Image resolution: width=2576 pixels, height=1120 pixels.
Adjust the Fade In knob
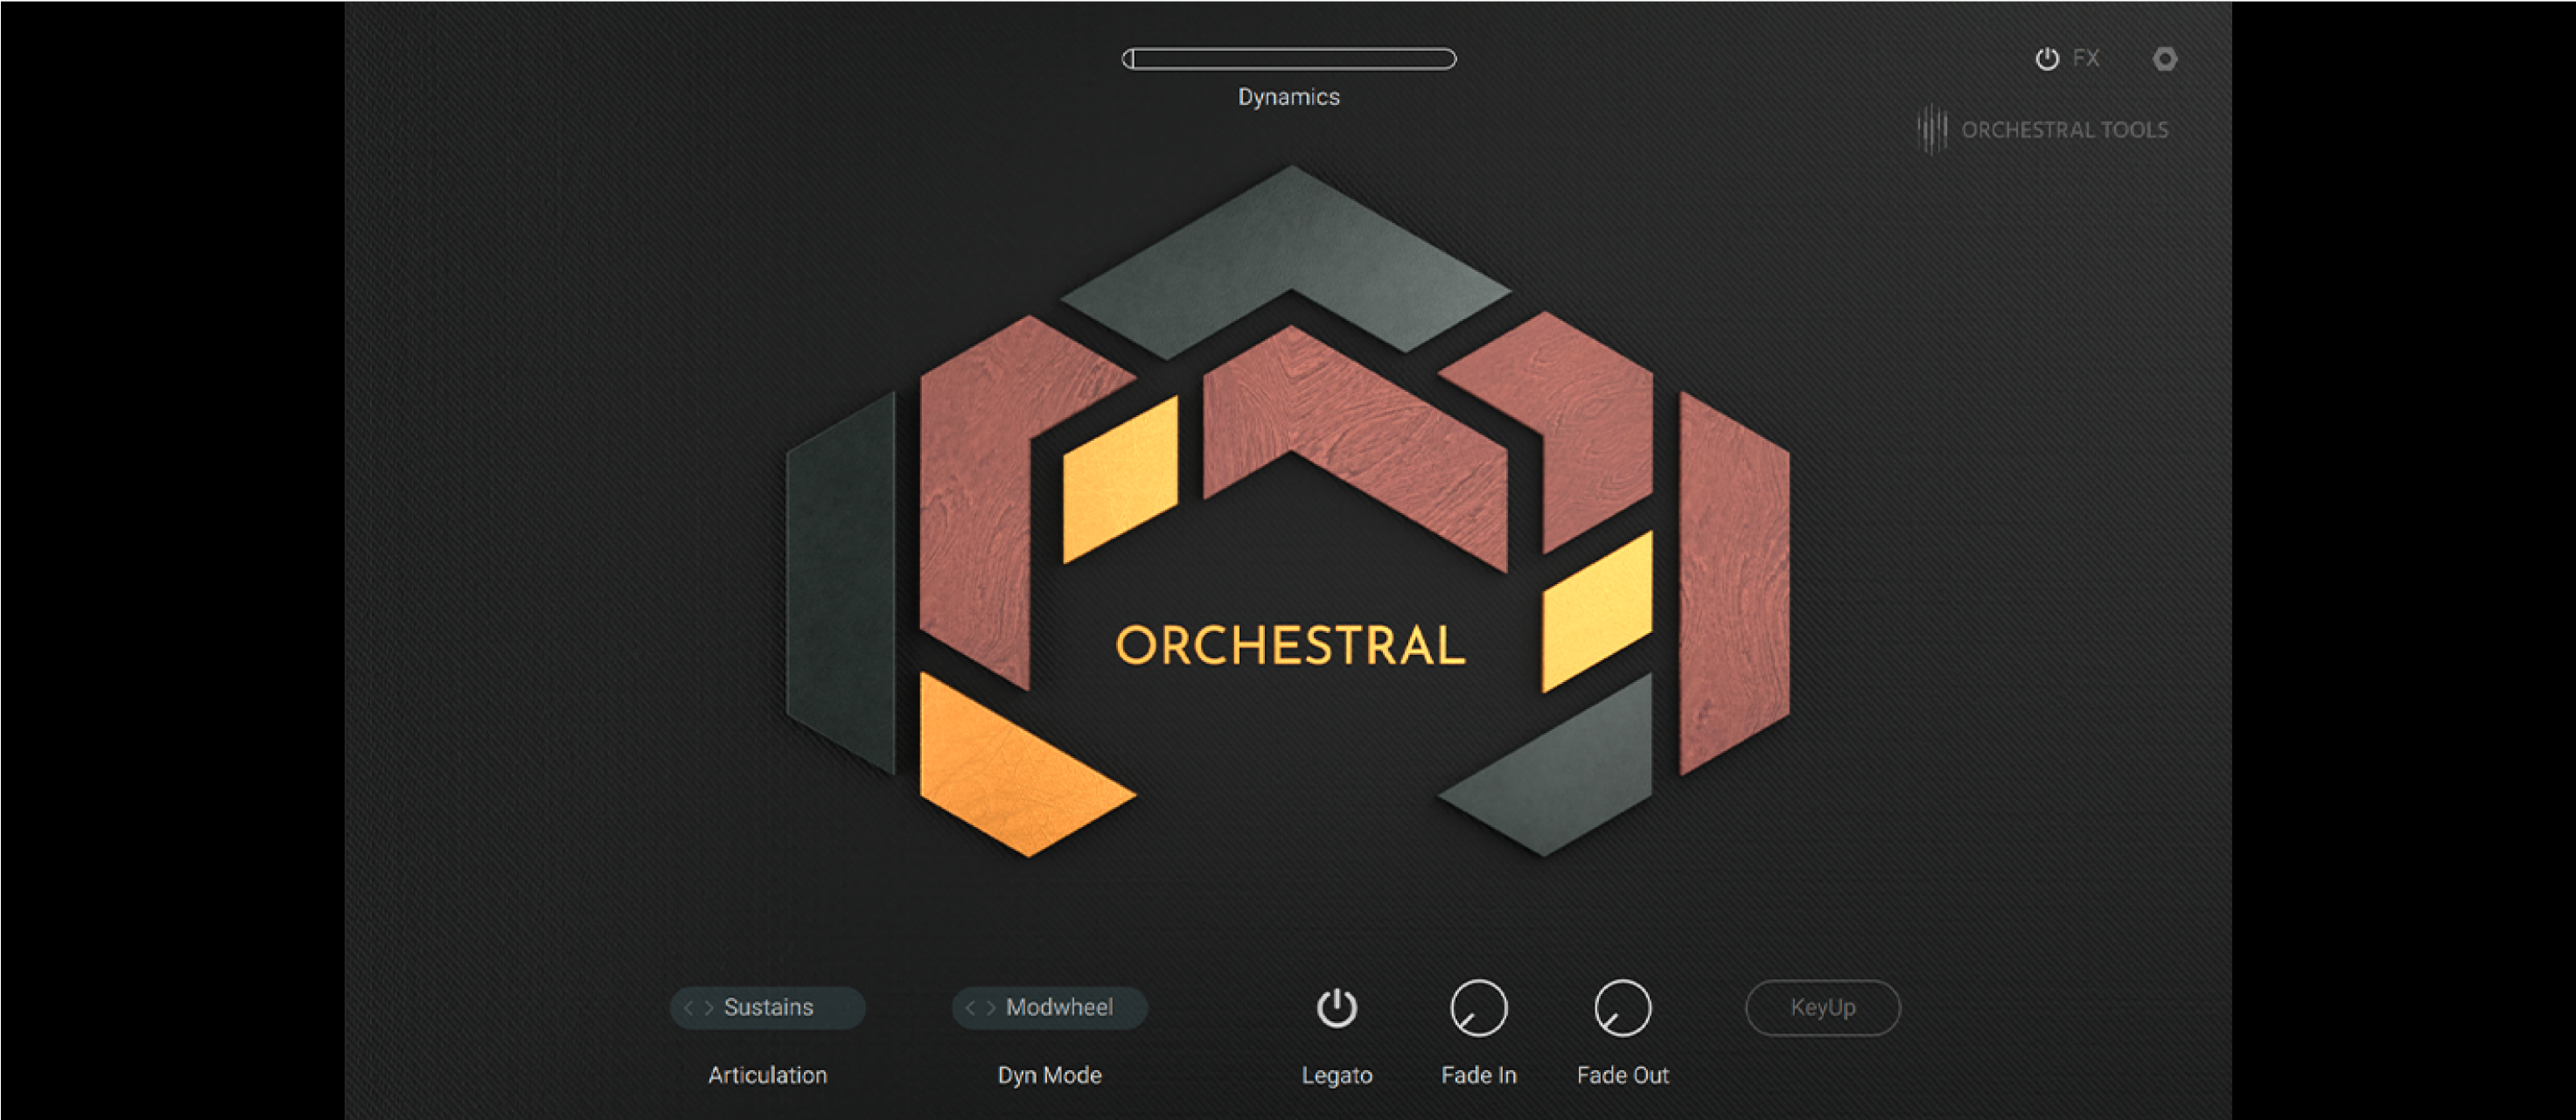pos(1480,1008)
